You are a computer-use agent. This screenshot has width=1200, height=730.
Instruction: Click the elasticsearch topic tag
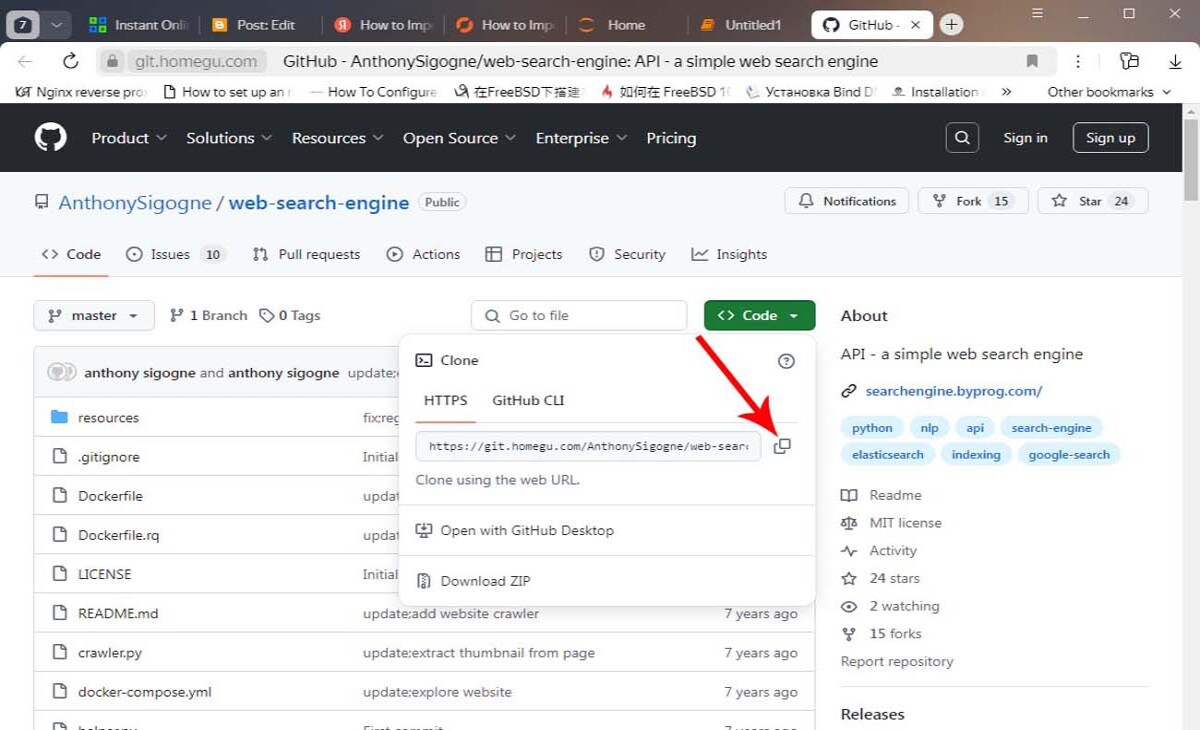888,455
